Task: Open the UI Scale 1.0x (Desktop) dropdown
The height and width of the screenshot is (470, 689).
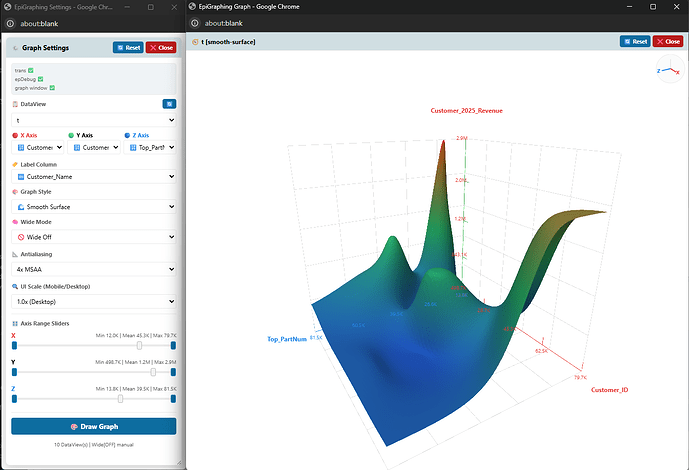Action: 94,301
